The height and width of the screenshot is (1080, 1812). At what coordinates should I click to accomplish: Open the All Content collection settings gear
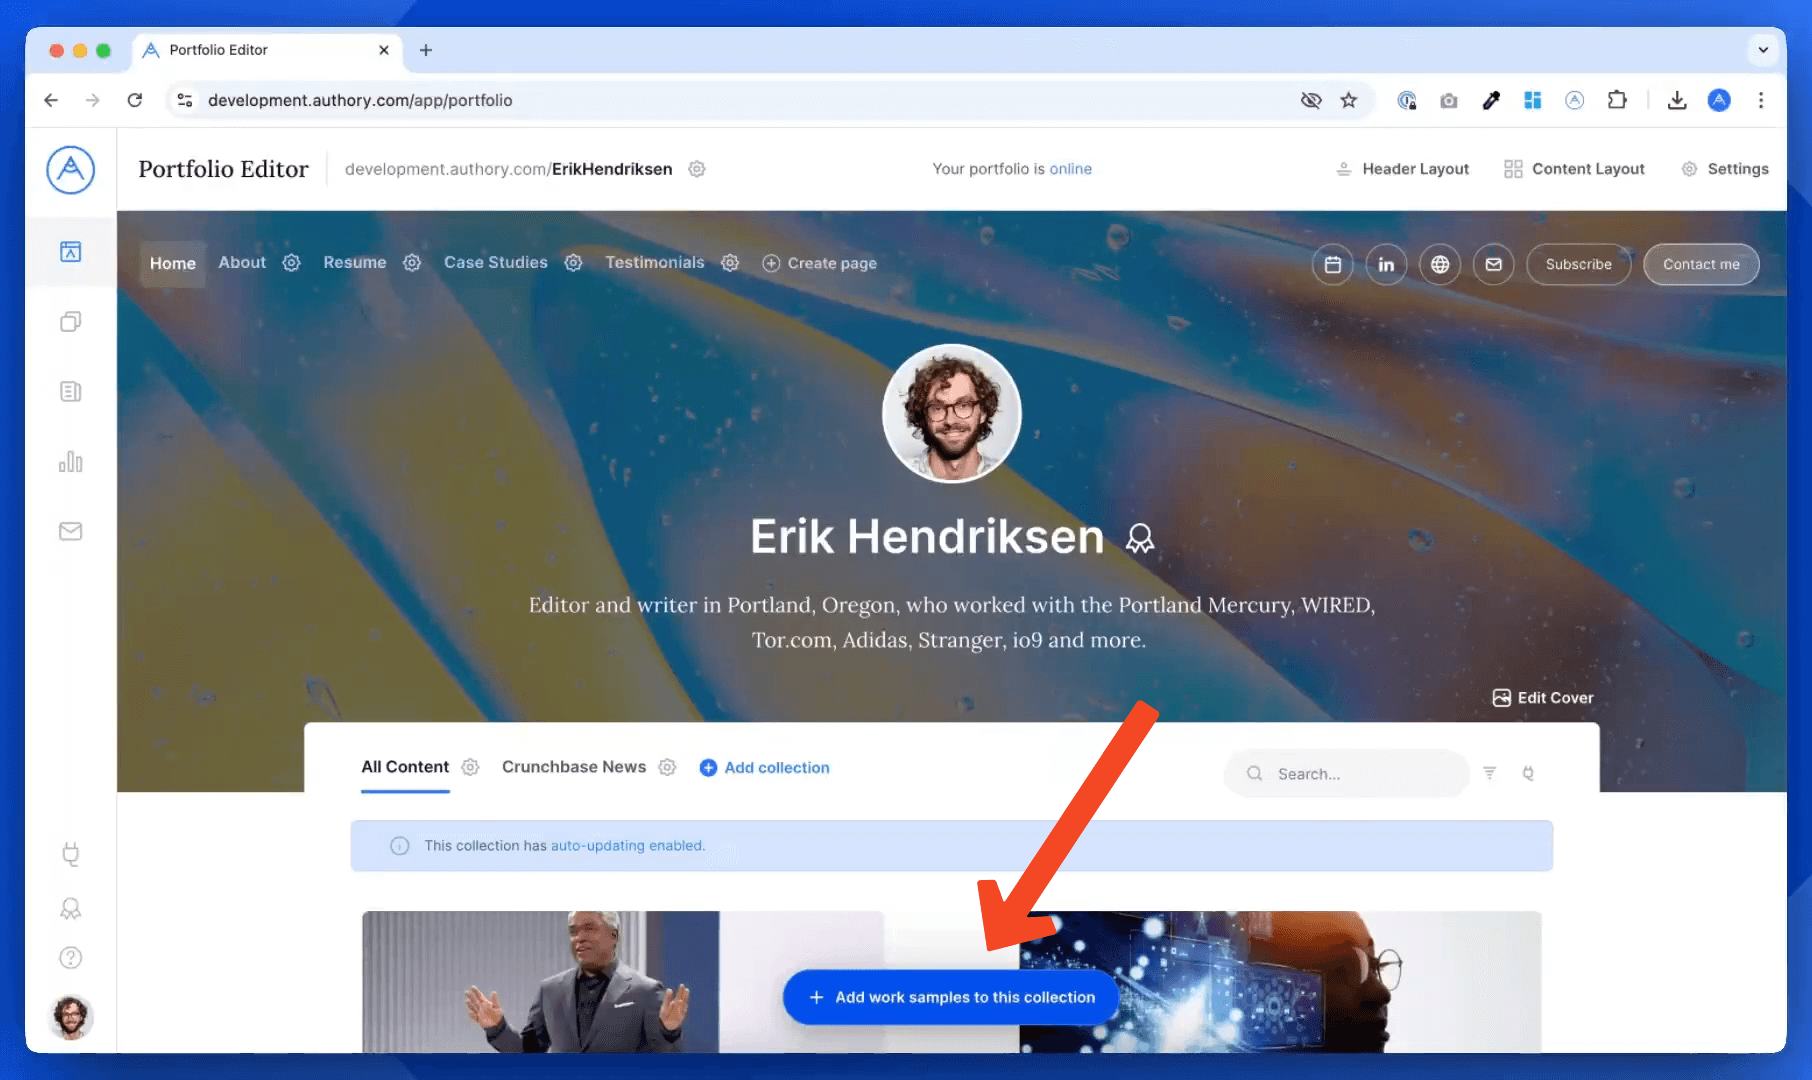click(470, 767)
